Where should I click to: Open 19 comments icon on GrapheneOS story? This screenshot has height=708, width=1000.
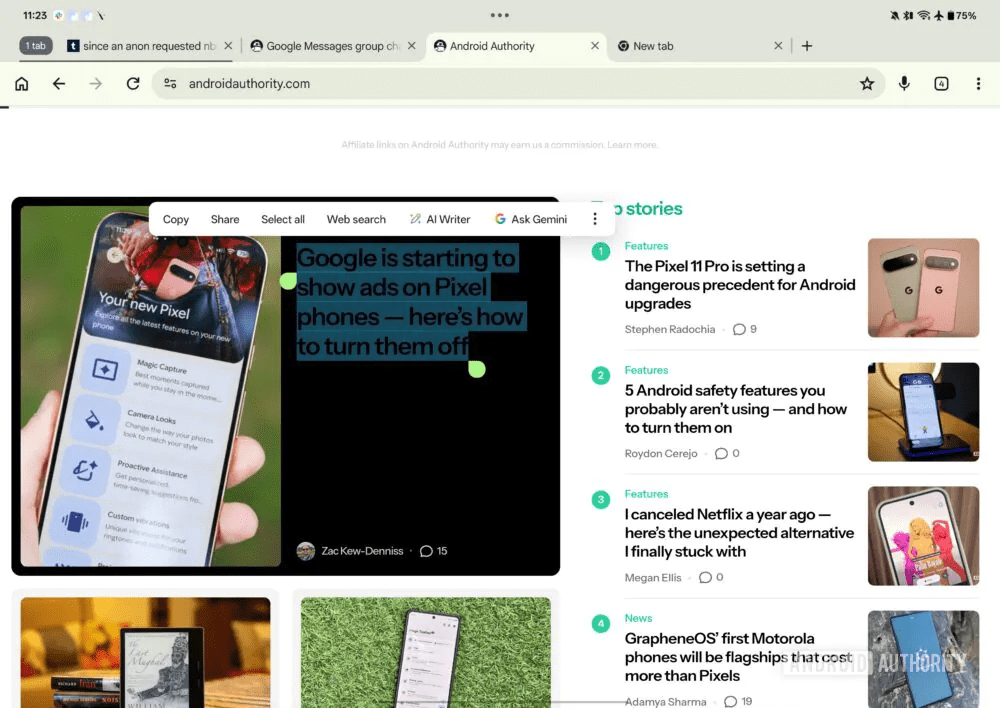pos(730,702)
